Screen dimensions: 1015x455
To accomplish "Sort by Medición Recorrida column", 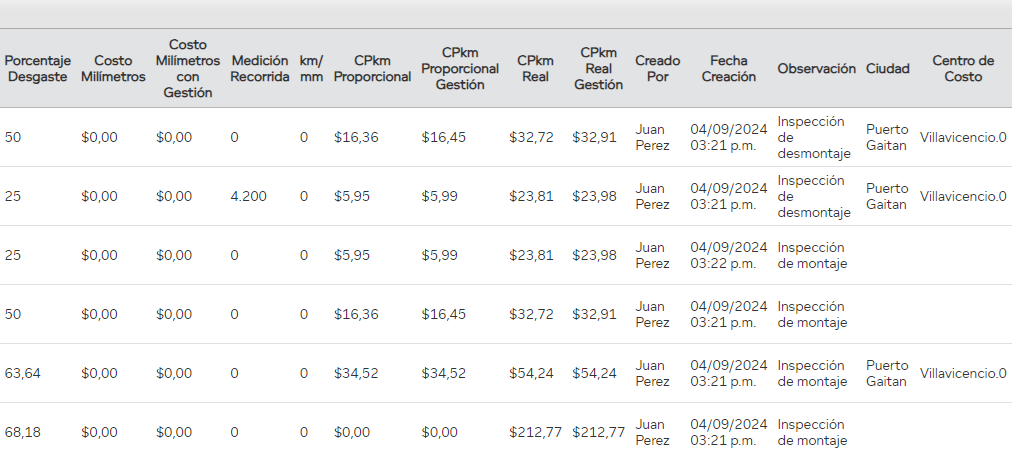I will (x=259, y=69).
